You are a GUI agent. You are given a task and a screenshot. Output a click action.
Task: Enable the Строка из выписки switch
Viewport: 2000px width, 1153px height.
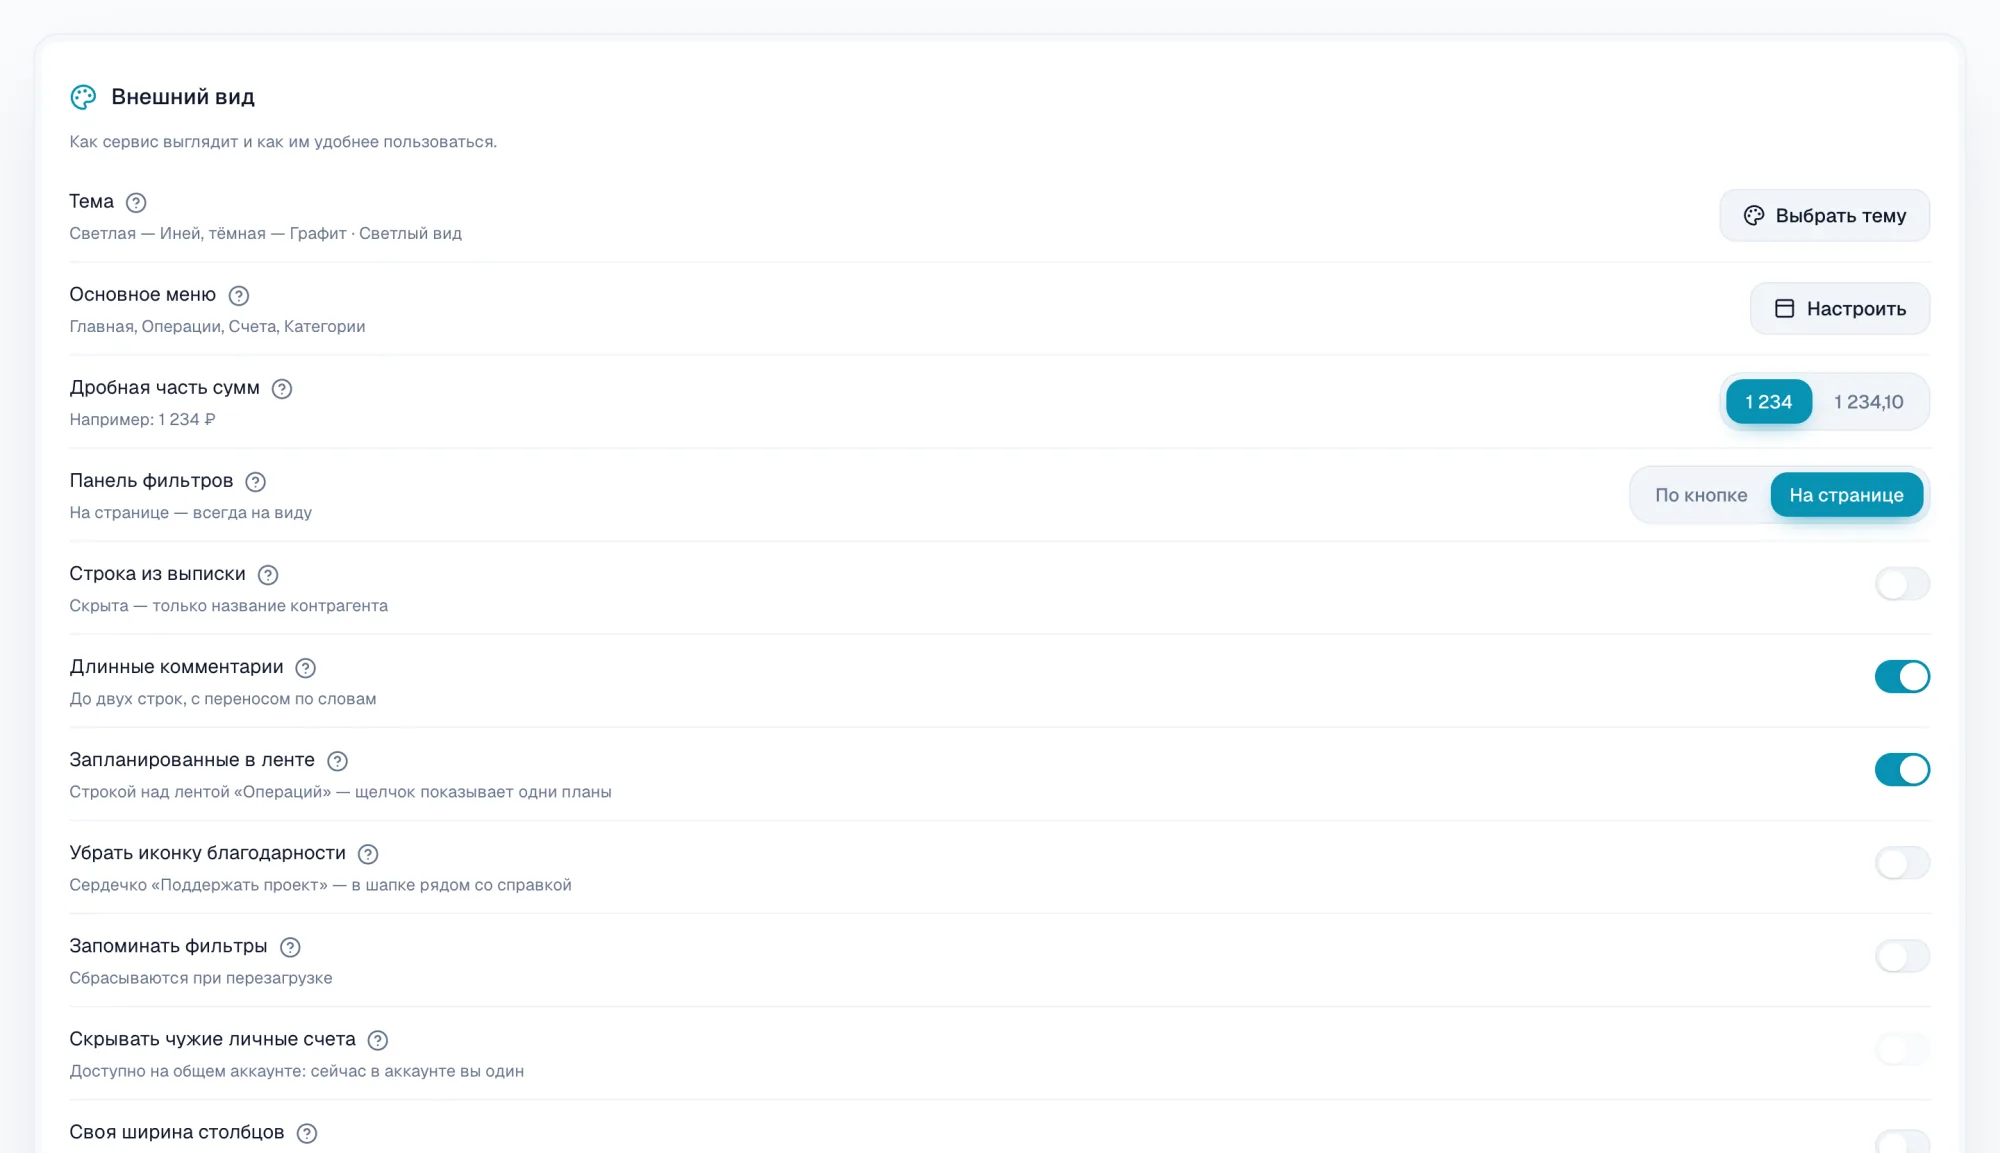point(1902,584)
